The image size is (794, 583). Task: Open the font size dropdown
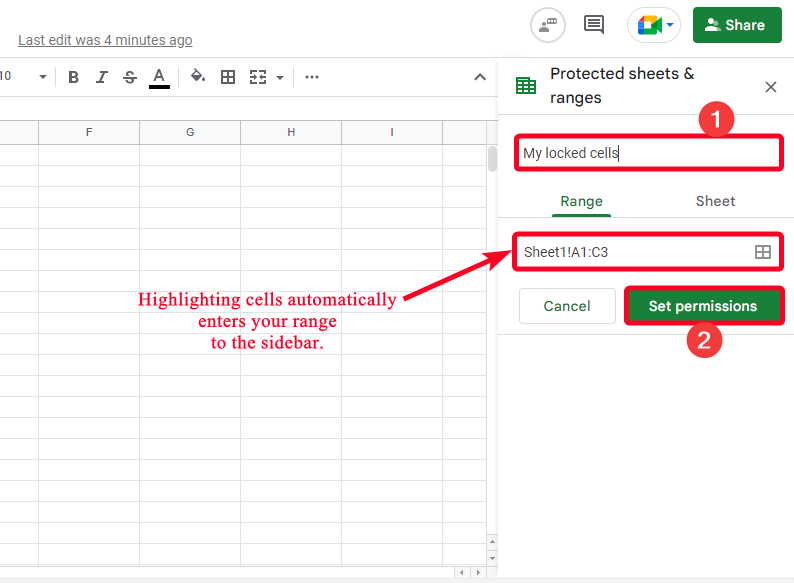click(x=43, y=77)
